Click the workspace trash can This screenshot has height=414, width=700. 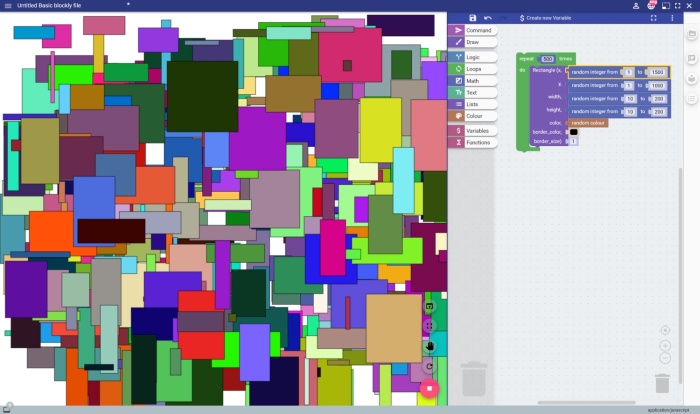click(662, 384)
